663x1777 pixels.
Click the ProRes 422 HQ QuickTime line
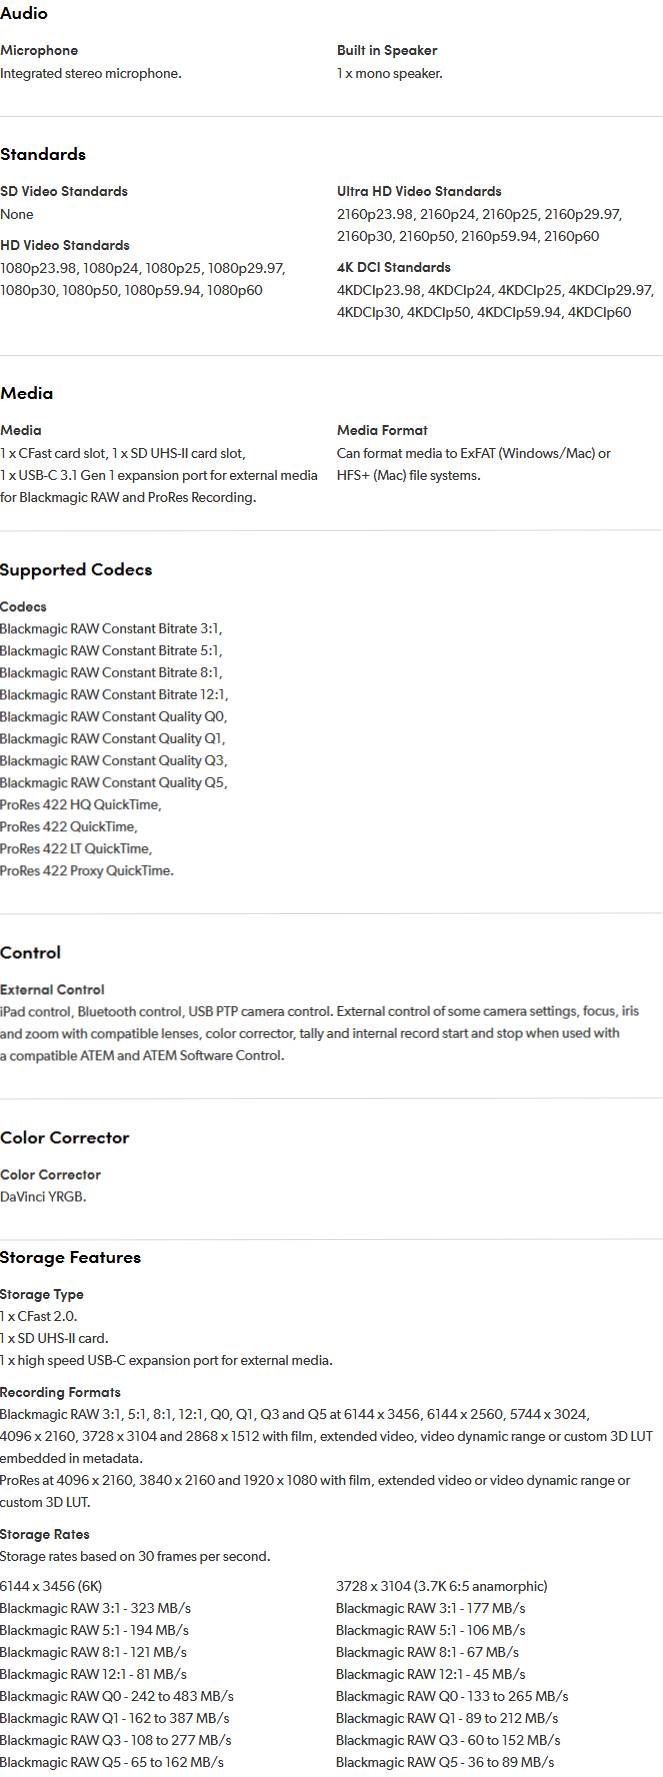(x=80, y=805)
